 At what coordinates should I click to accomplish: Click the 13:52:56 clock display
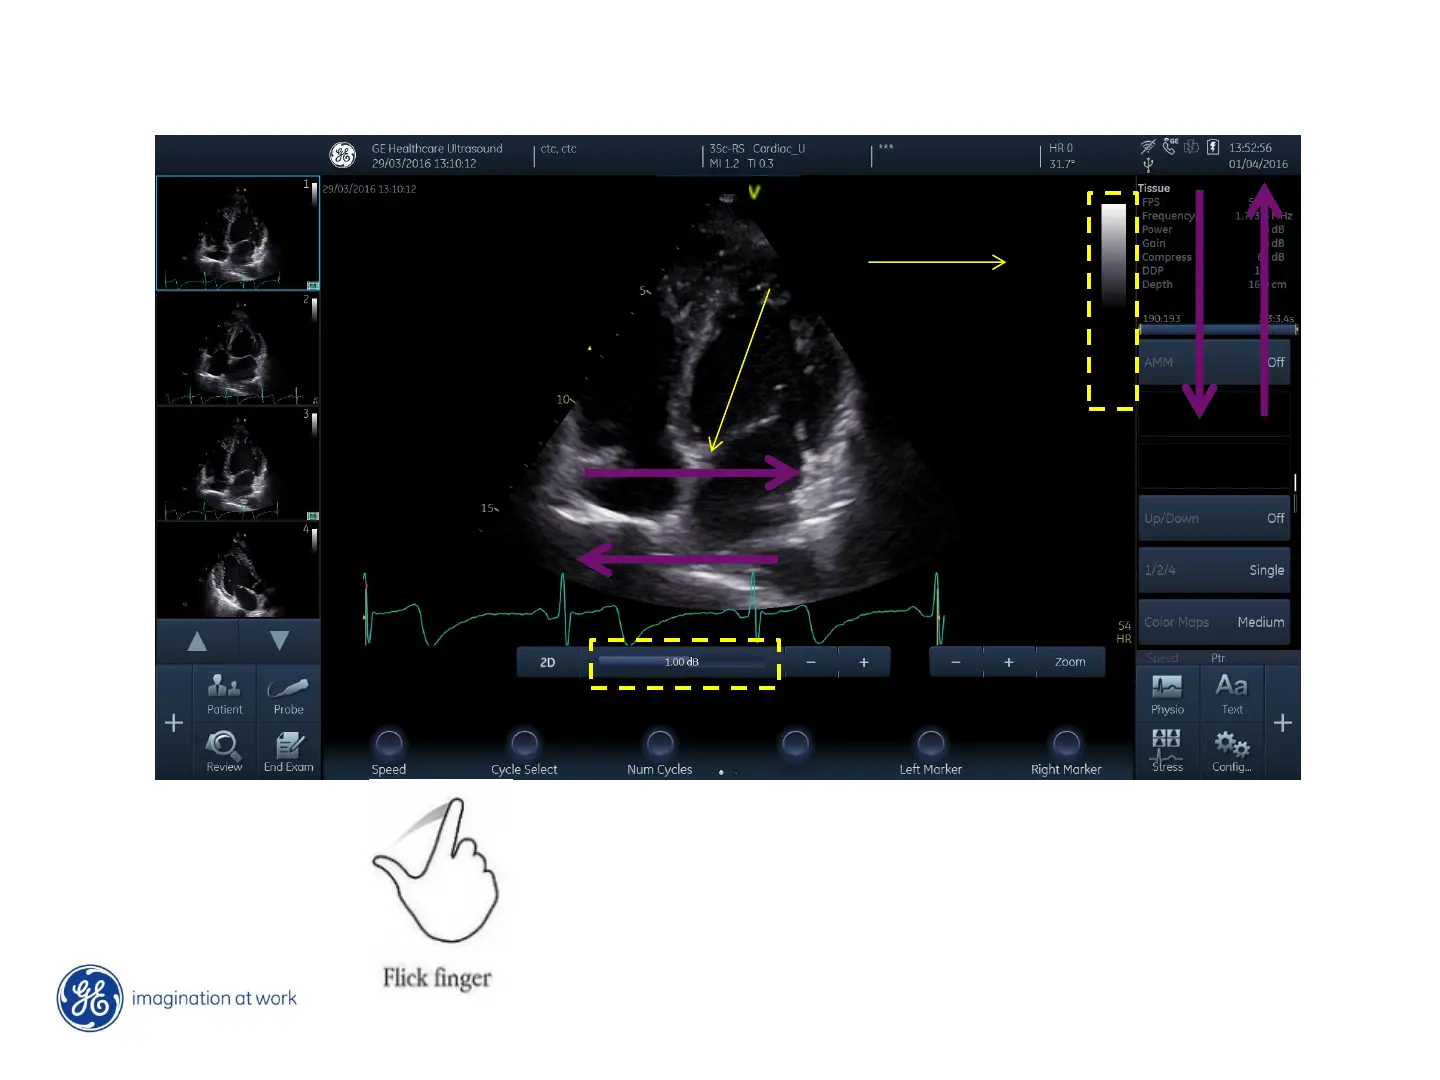click(x=1250, y=148)
